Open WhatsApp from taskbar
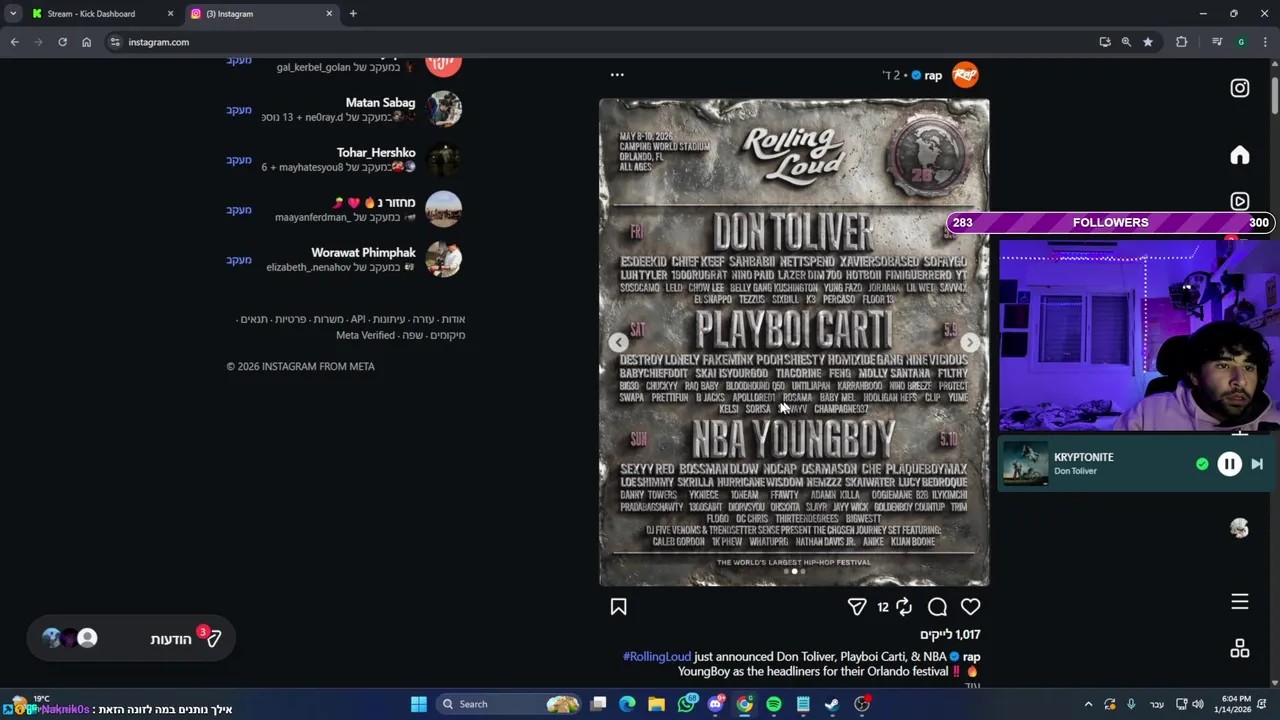This screenshot has height=720, width=1280. [686, 704]
